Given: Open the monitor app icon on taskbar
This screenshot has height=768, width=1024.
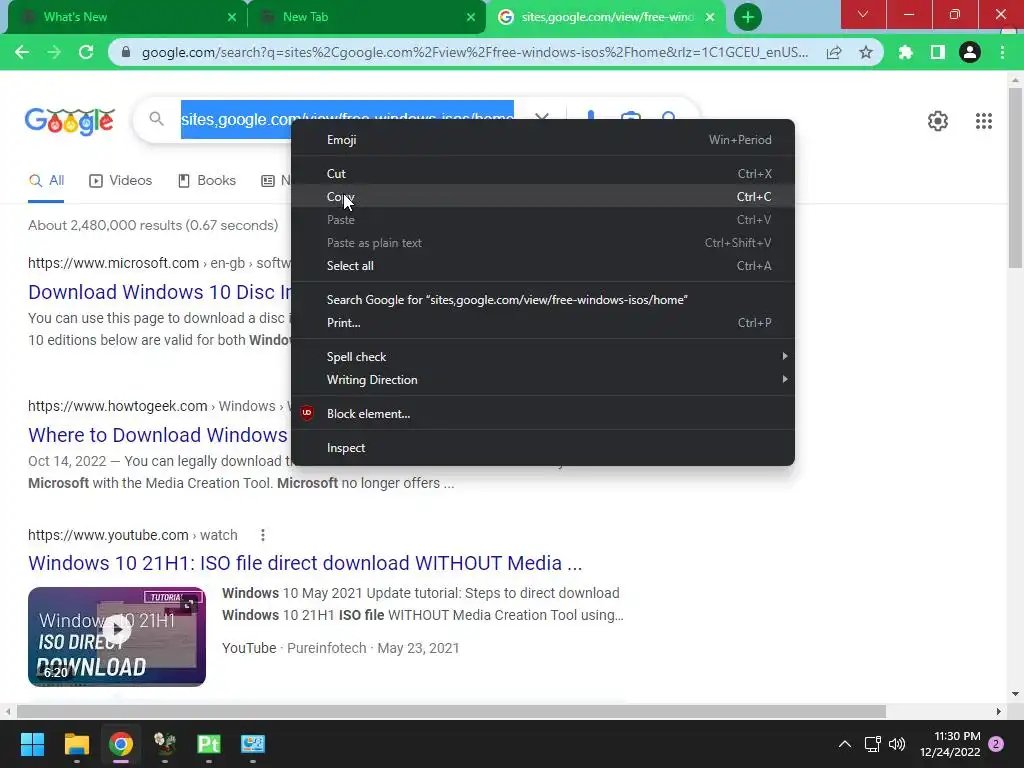Looking at the screenshot, I should 253,744.
